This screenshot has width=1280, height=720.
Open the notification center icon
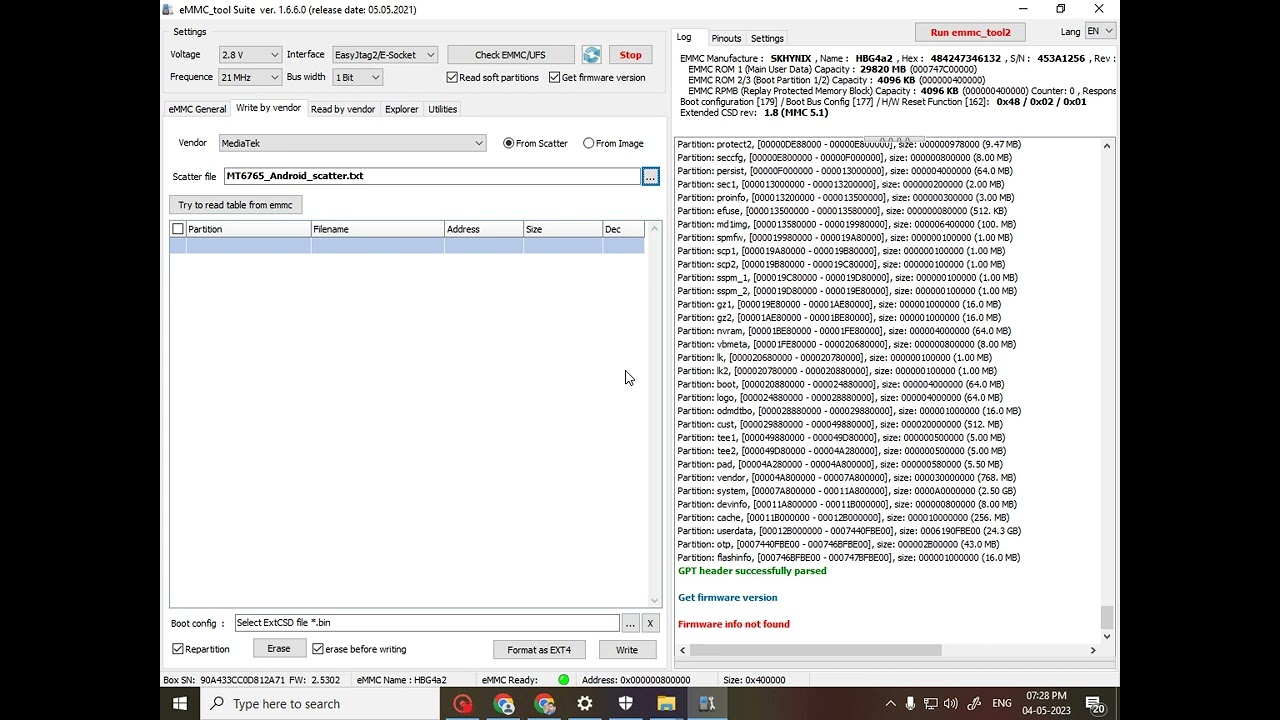point(1094,704)
